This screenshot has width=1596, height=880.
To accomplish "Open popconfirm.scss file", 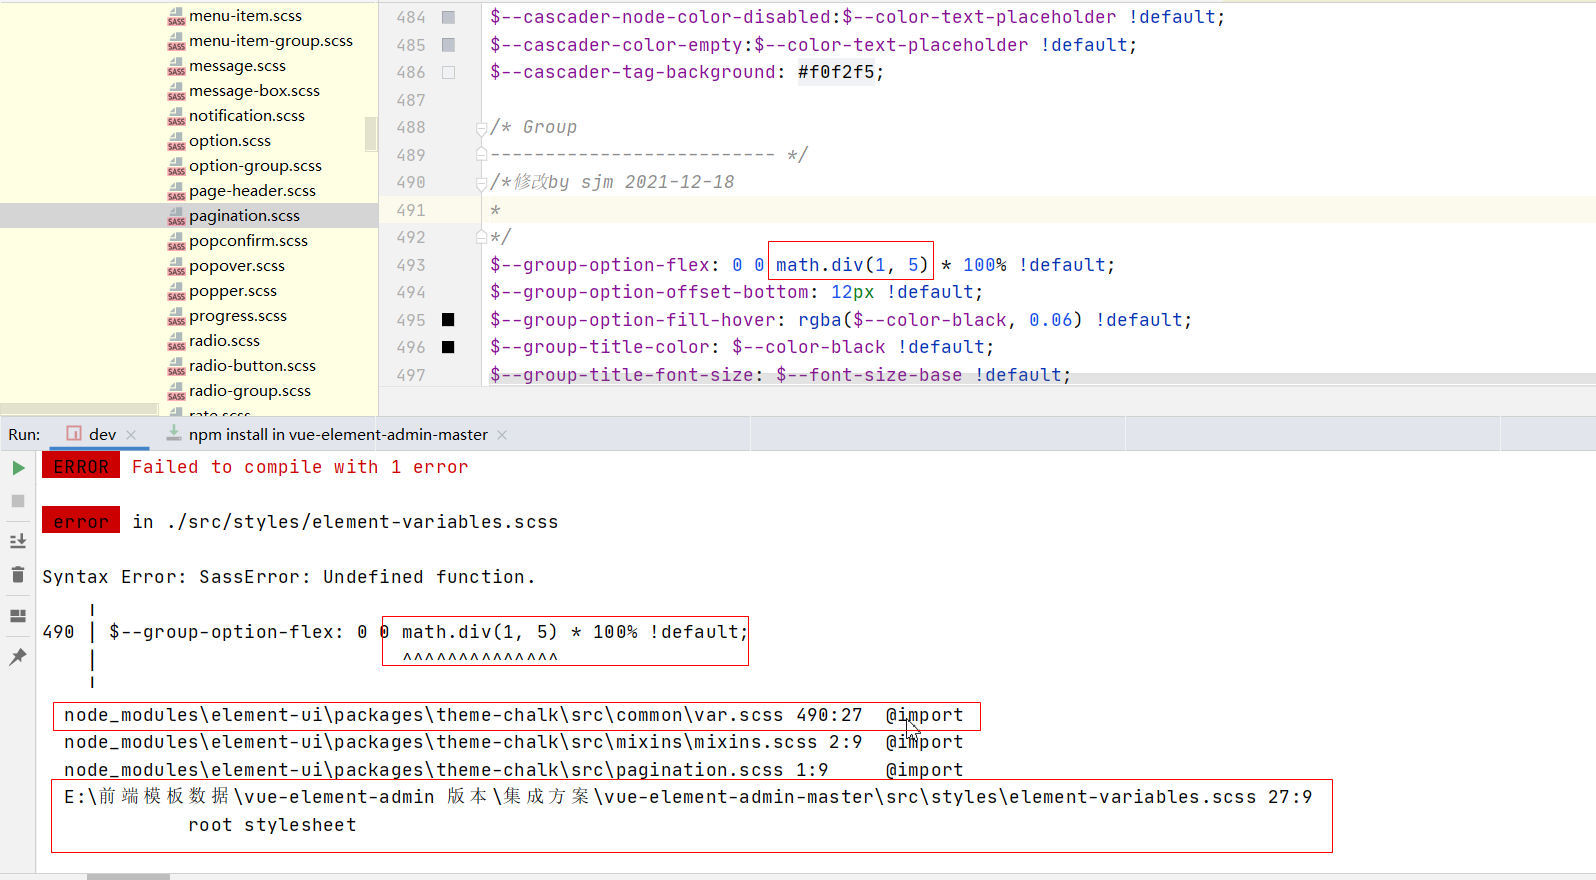I will point(248,241).
